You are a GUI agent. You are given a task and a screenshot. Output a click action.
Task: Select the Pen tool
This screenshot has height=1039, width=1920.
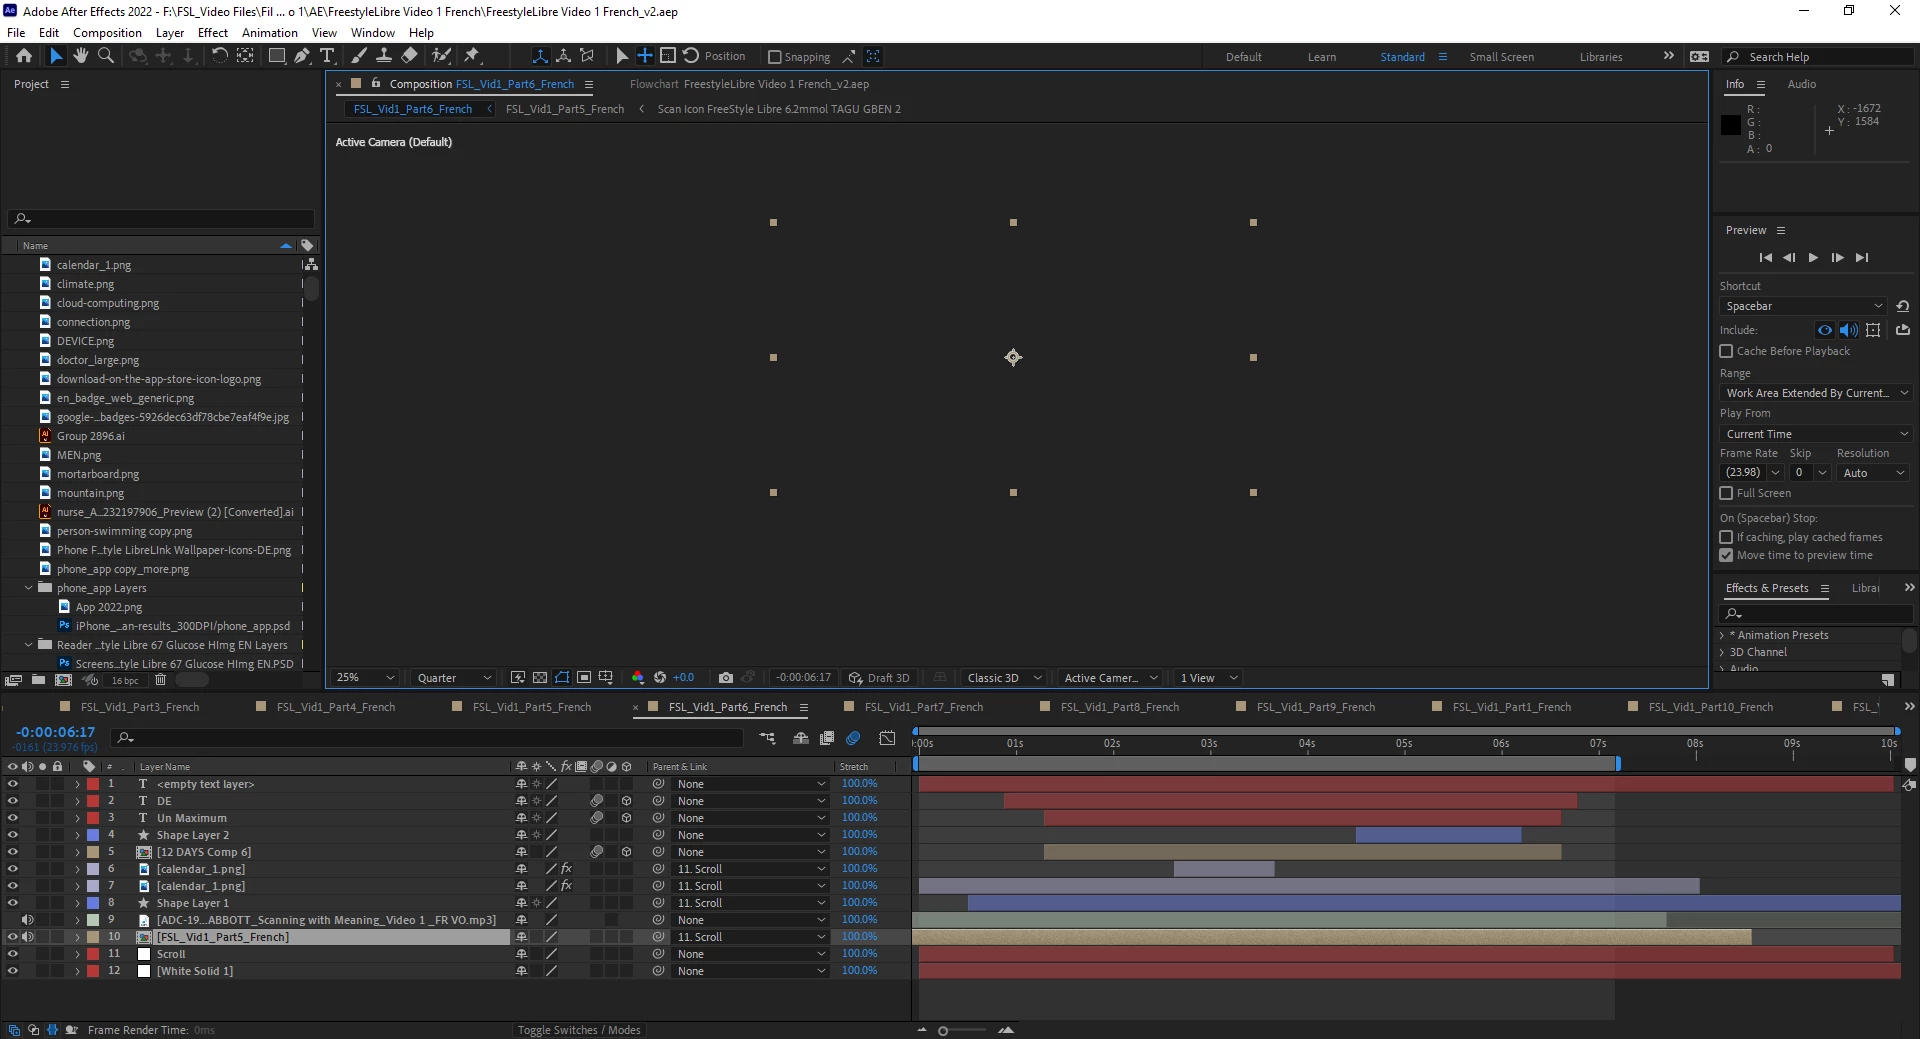301,56
